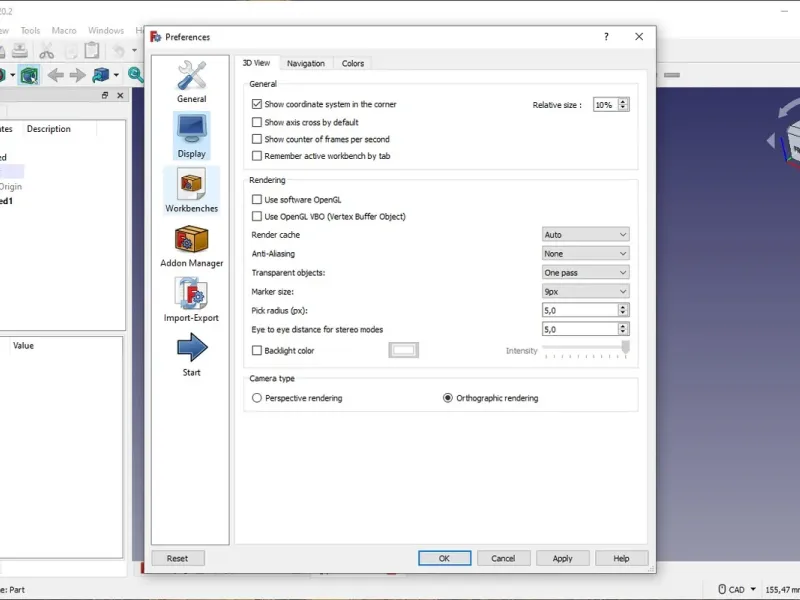Open the Macro menu
Image resolution: width=800 pixels, height=600 pixels.
point(64,31)
